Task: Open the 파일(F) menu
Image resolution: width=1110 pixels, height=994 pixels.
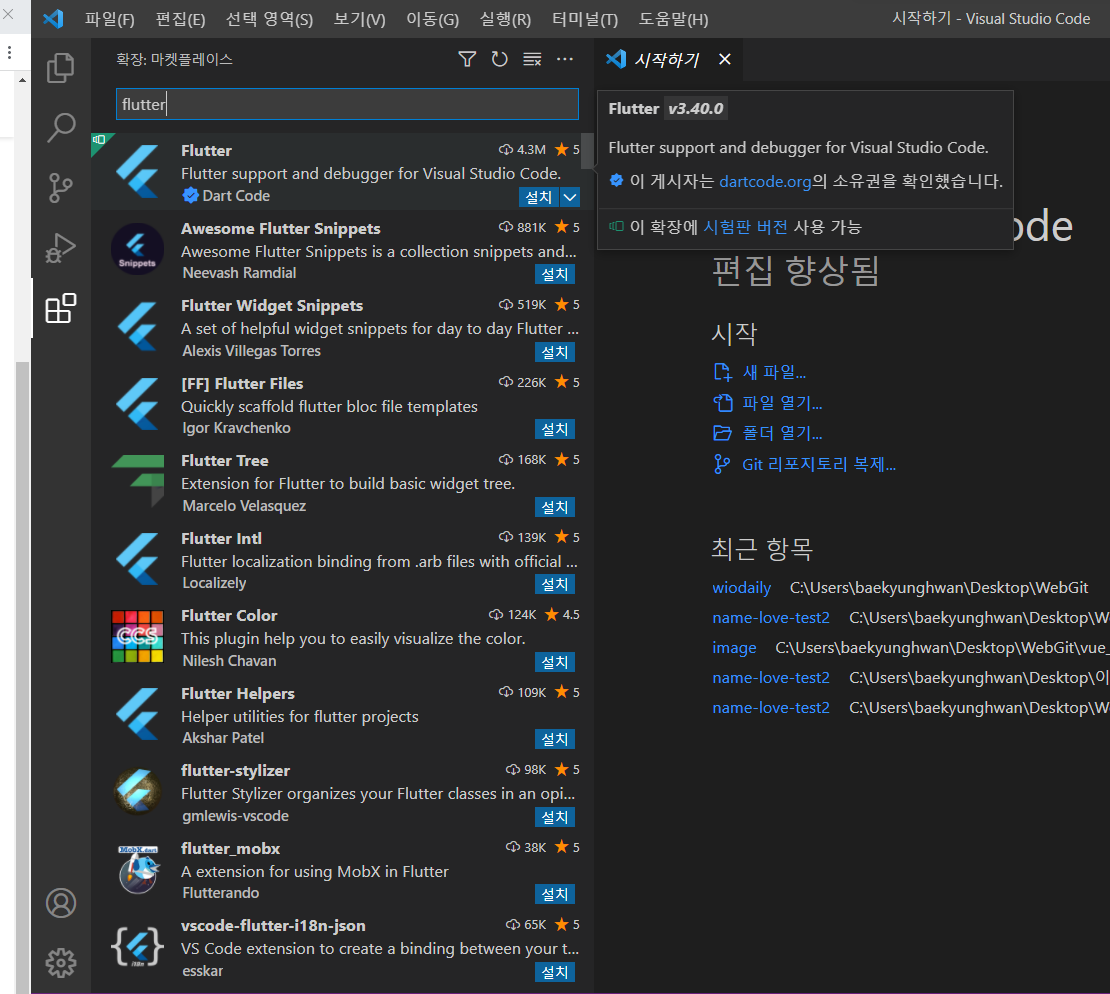Action: [110, 19]
